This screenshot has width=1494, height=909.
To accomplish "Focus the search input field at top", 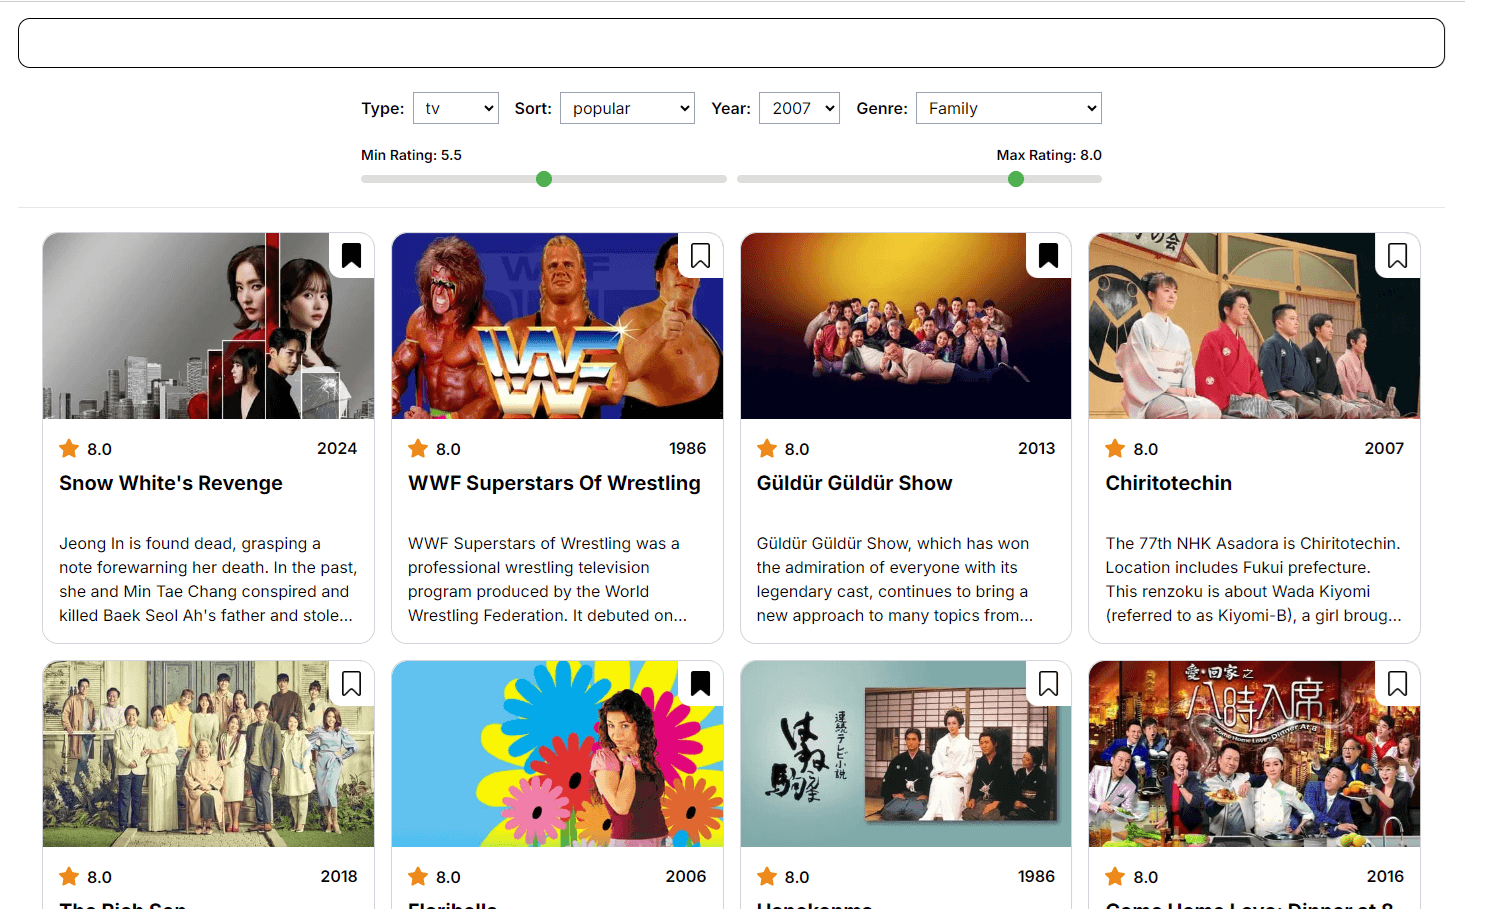I will [731, 43].
